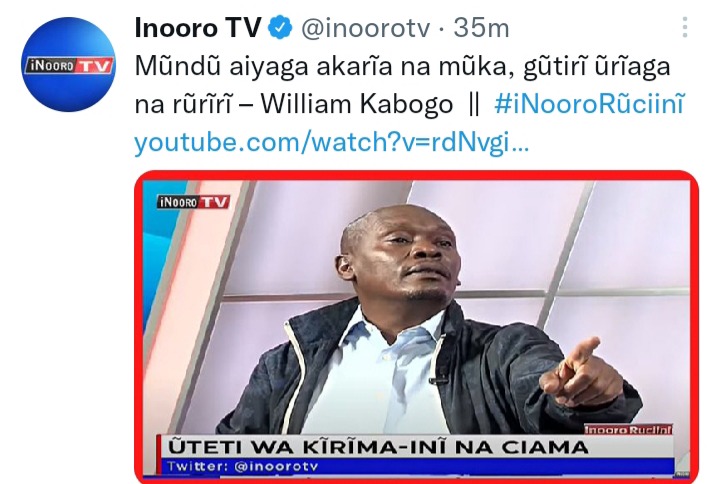The width and height of the screenshot is (720, 484).
Task: Open the Inooro TV display name
Action: point(198,28)
